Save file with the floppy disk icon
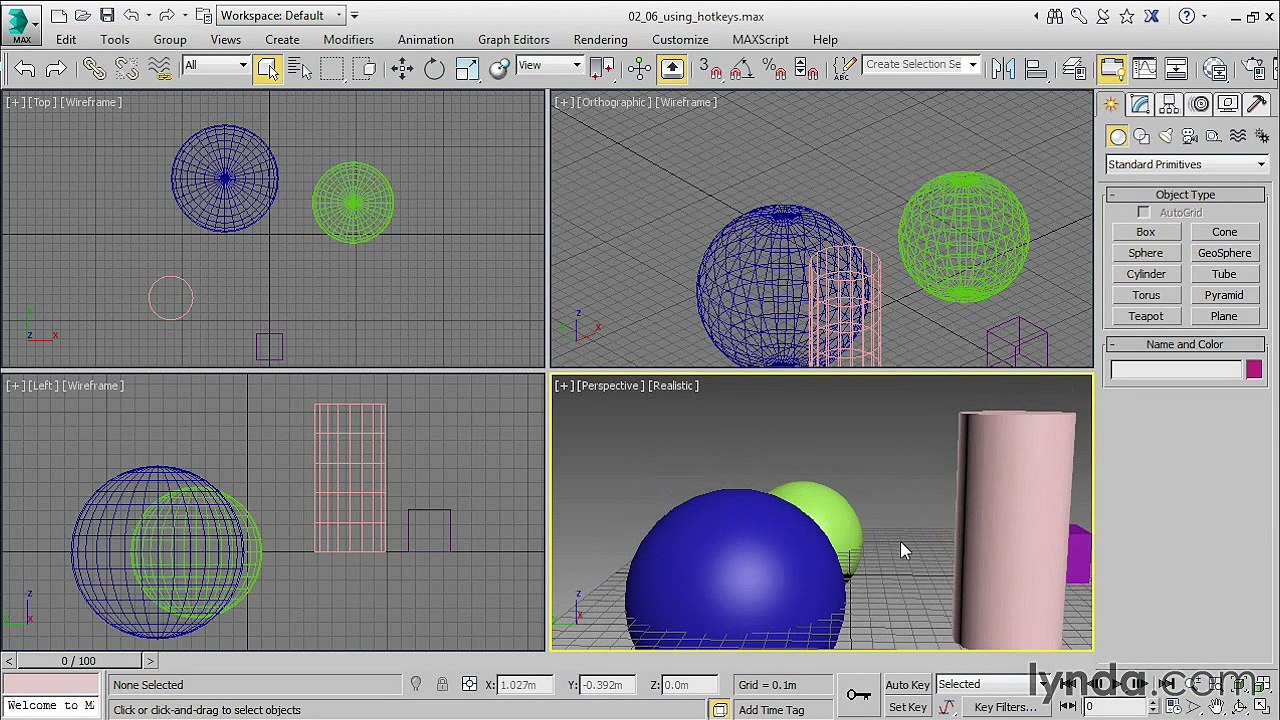Image resolution: width=1280 pixels, height=720 pixels. click(107, 15)
